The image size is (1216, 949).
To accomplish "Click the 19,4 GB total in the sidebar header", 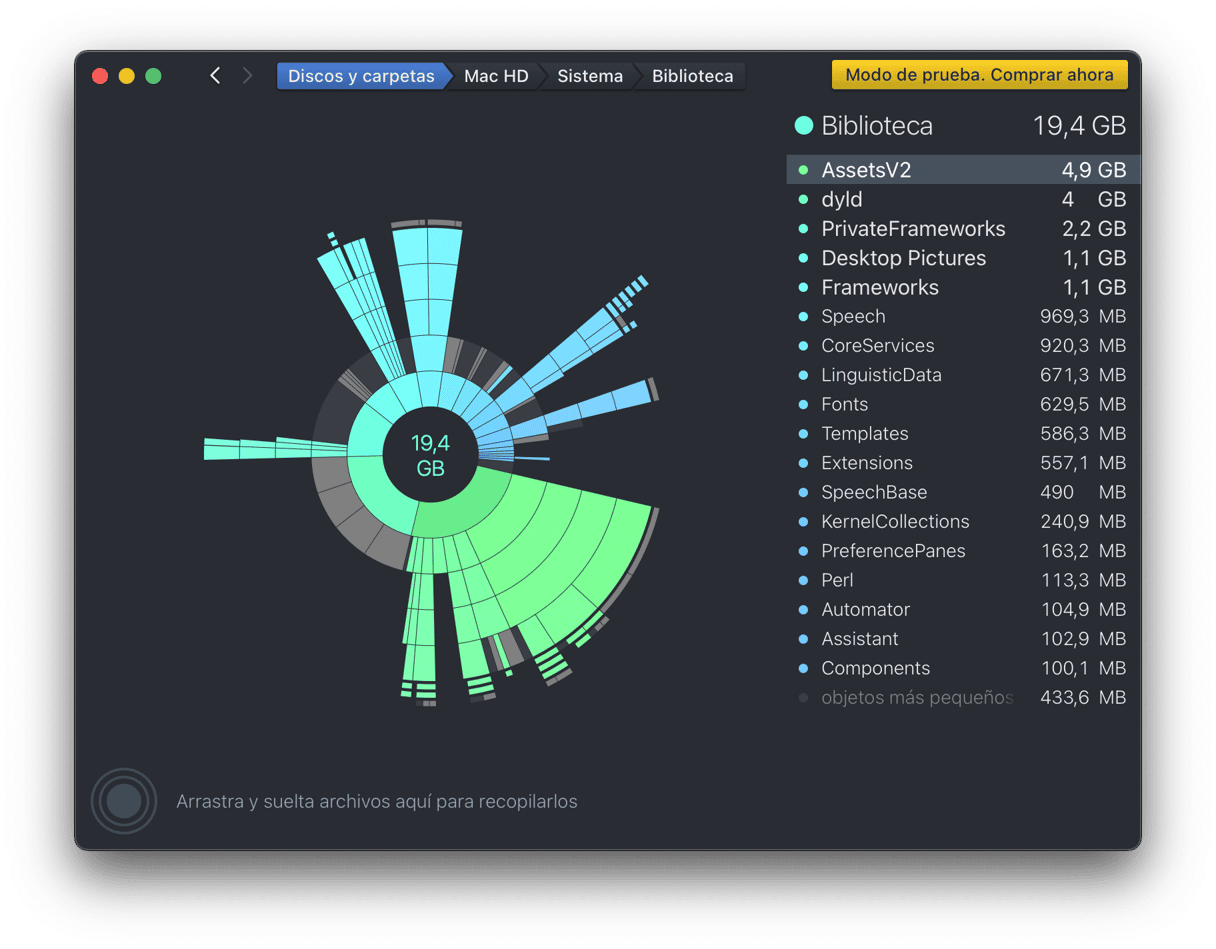I will (x=1079, y=126).
